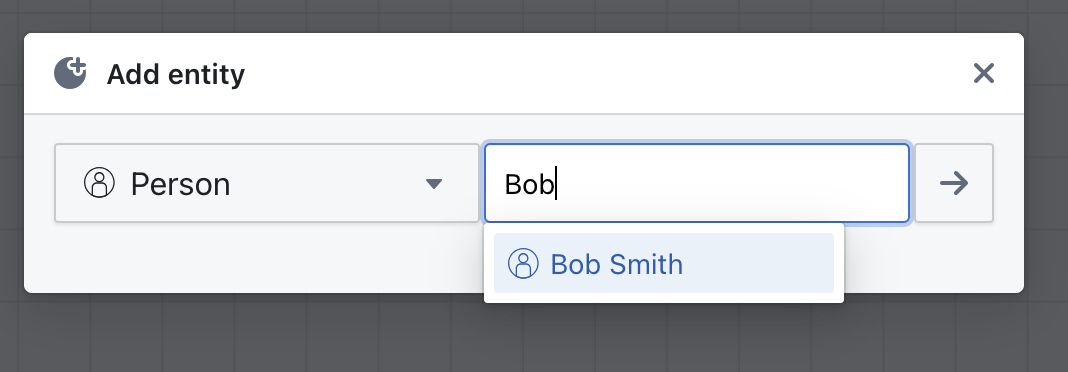Place cursor after Bob in name field
The height and width of the screenshot is (372, 1068).
coord(556,184)
